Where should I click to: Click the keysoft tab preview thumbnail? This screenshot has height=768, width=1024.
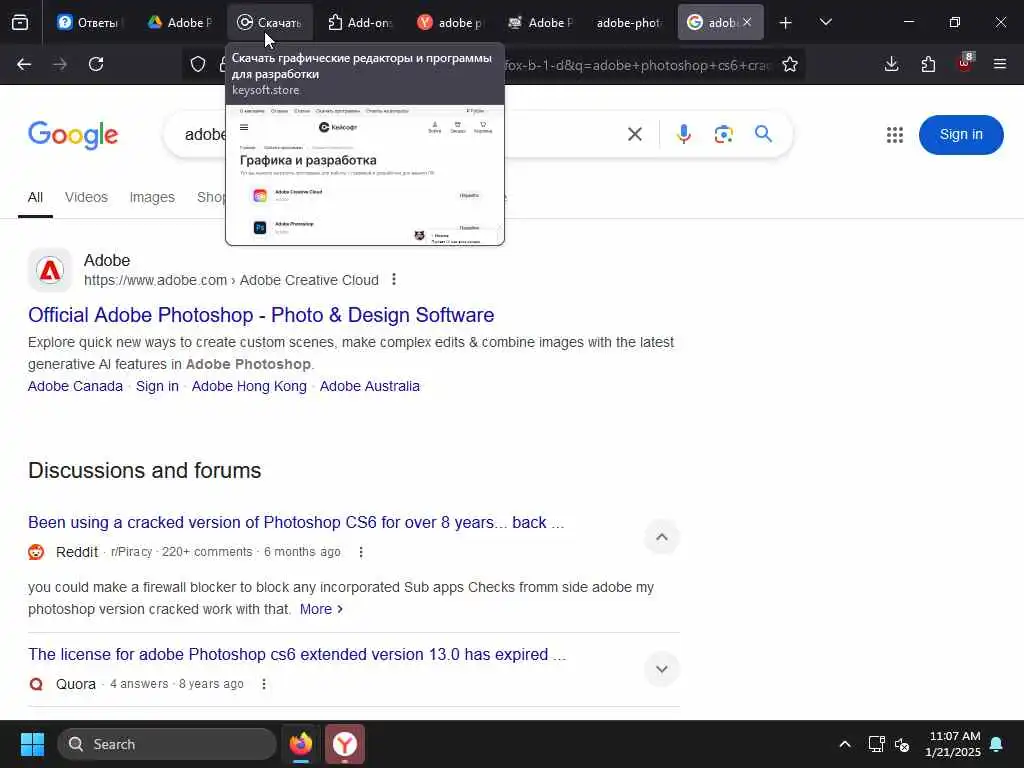365,175
